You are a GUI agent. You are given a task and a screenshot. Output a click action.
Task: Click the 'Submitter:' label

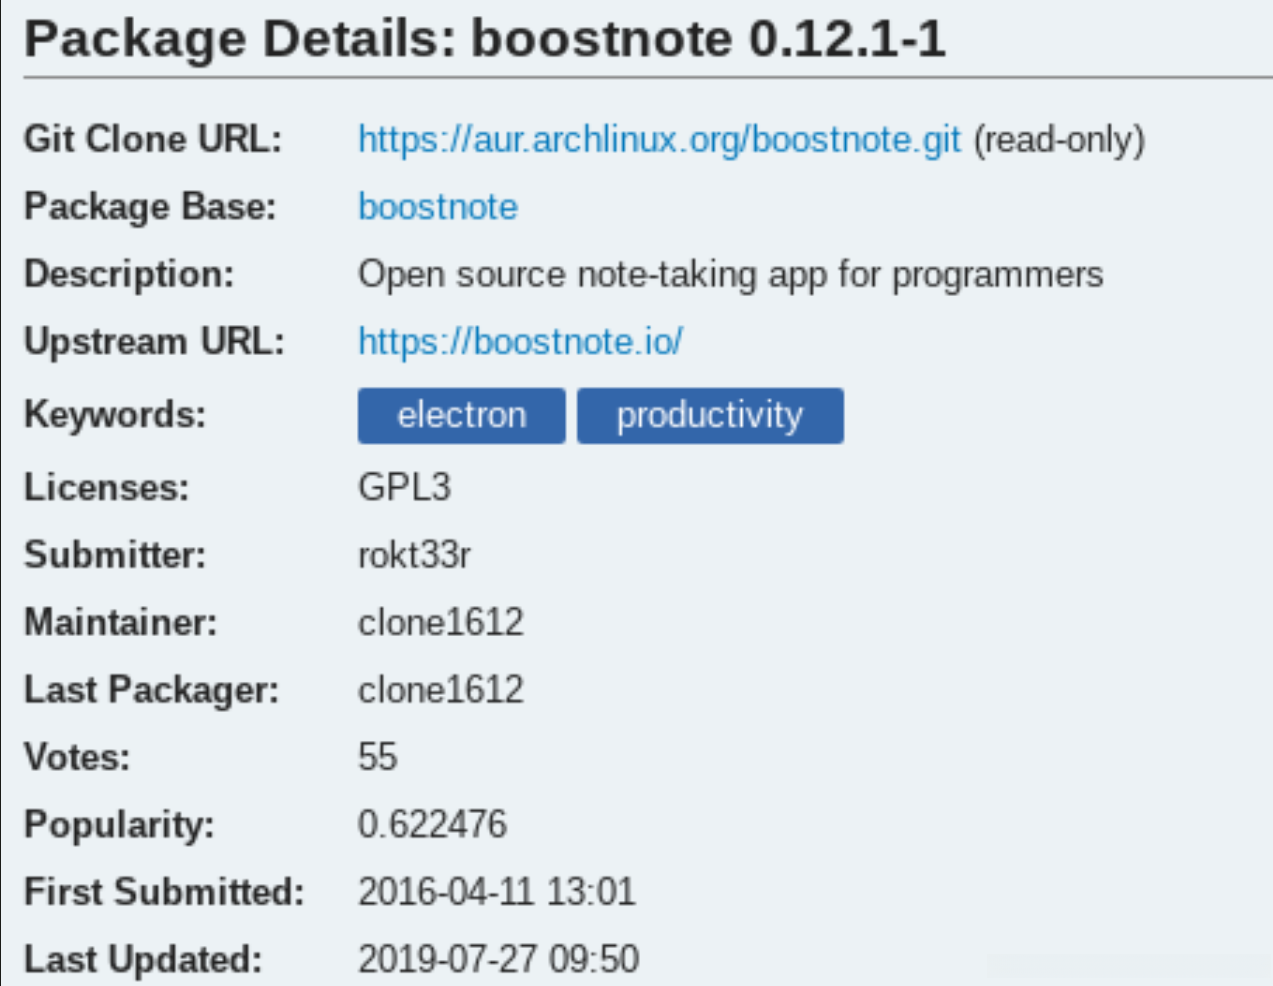pos(115,554)
